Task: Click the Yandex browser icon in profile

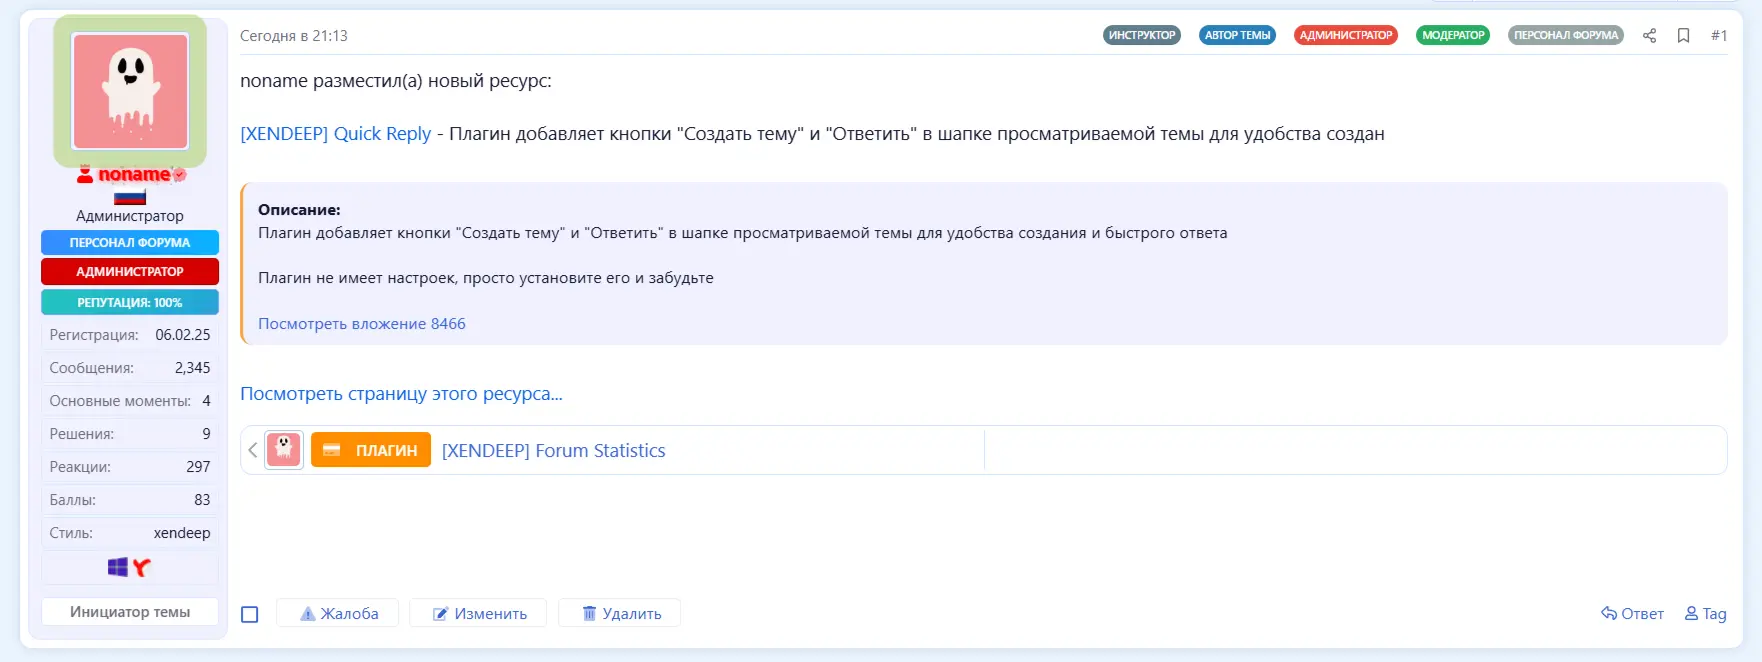Action: [142, 568]
